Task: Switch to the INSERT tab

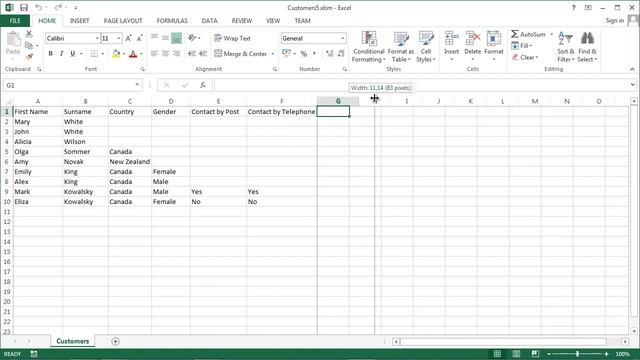Action: (x=80, y=21)
